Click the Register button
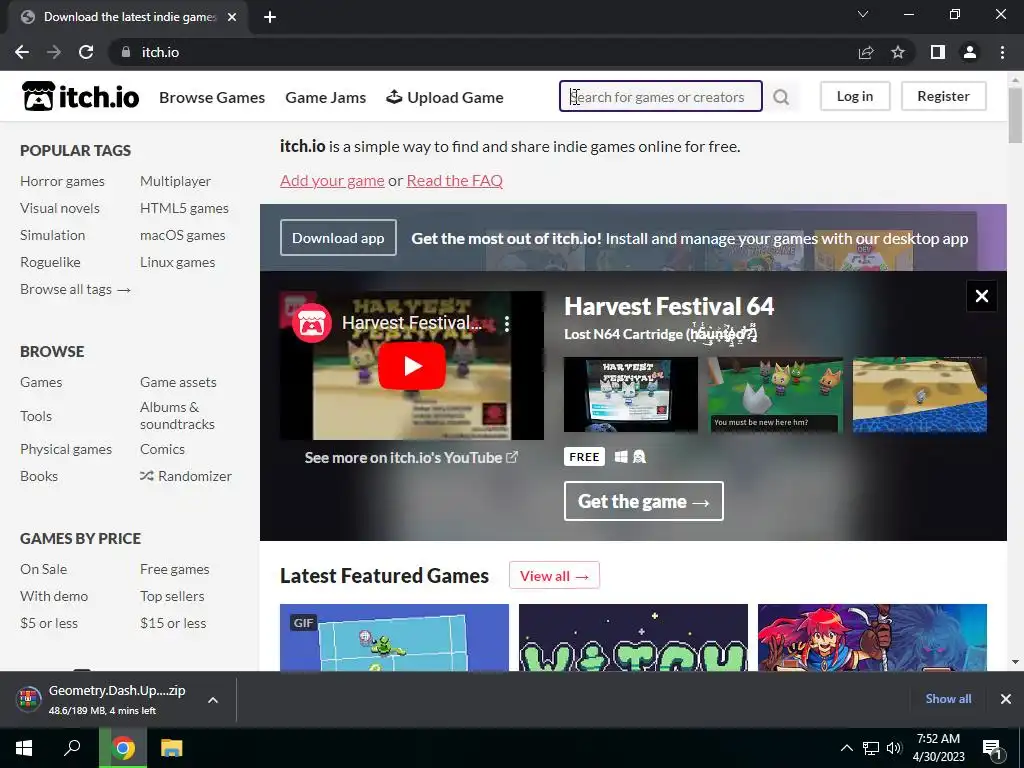 pyautogui.click(x=944, y=96)
